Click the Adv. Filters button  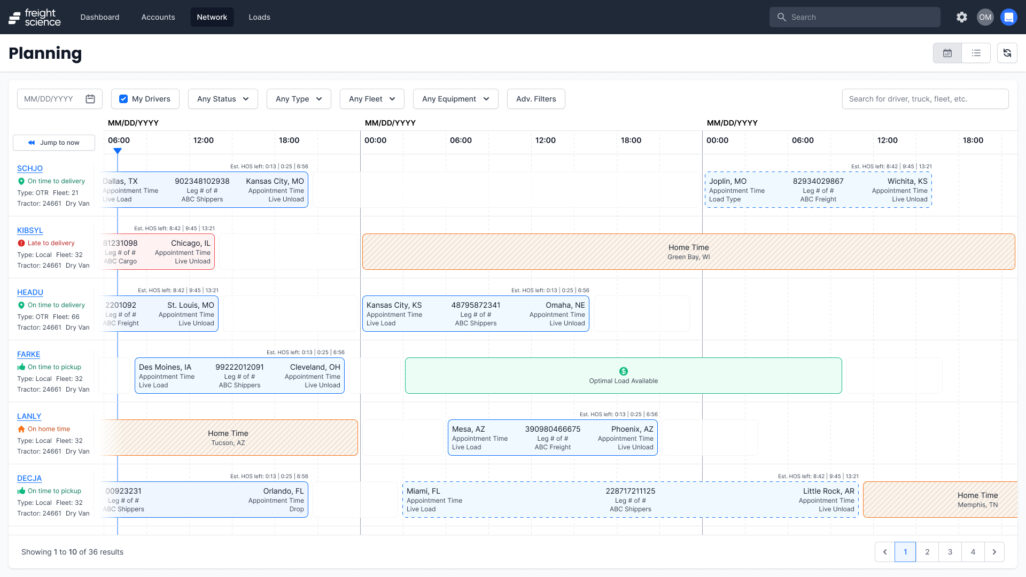pyautogui.click(x=536, y=99)
